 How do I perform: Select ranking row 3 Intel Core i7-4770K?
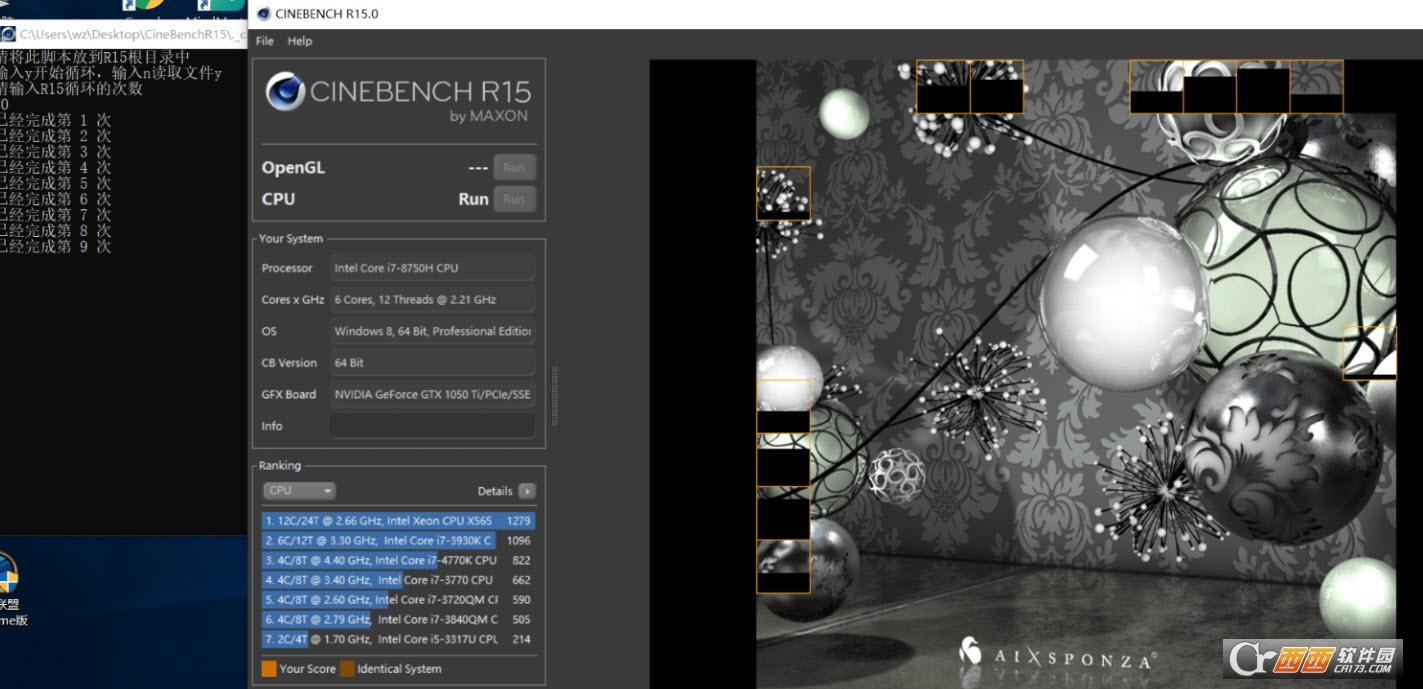pos(398,560)
